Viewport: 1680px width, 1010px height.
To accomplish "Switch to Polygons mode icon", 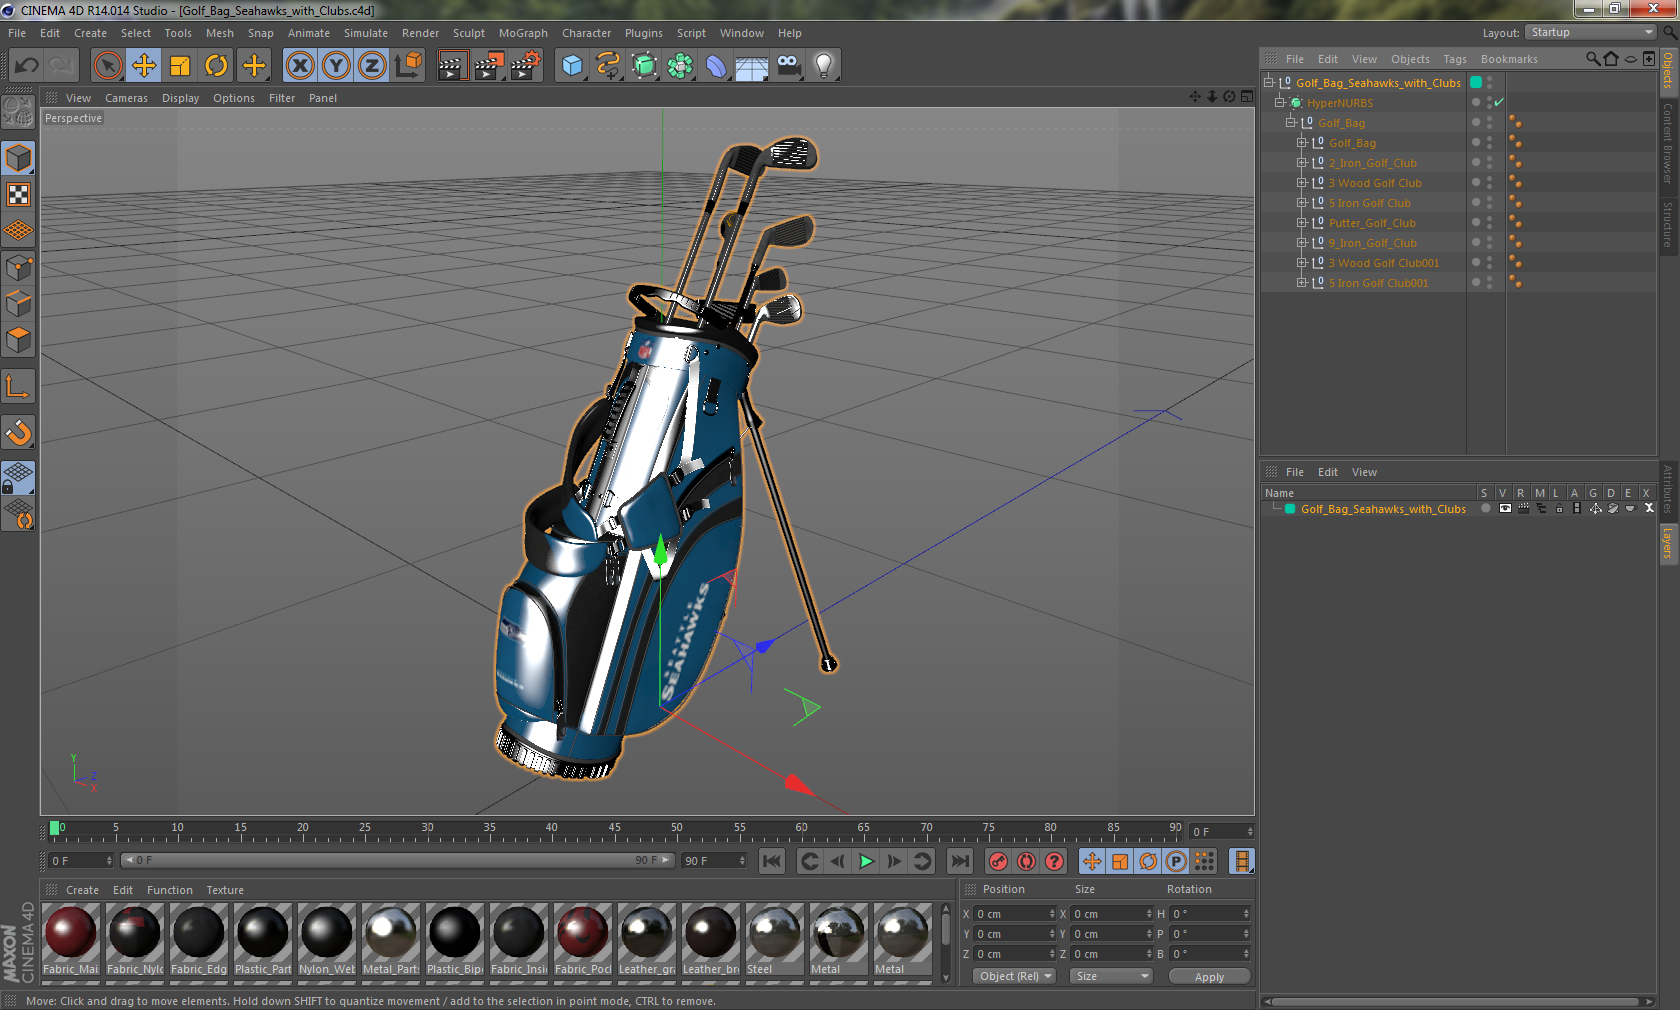I will 19,340.
